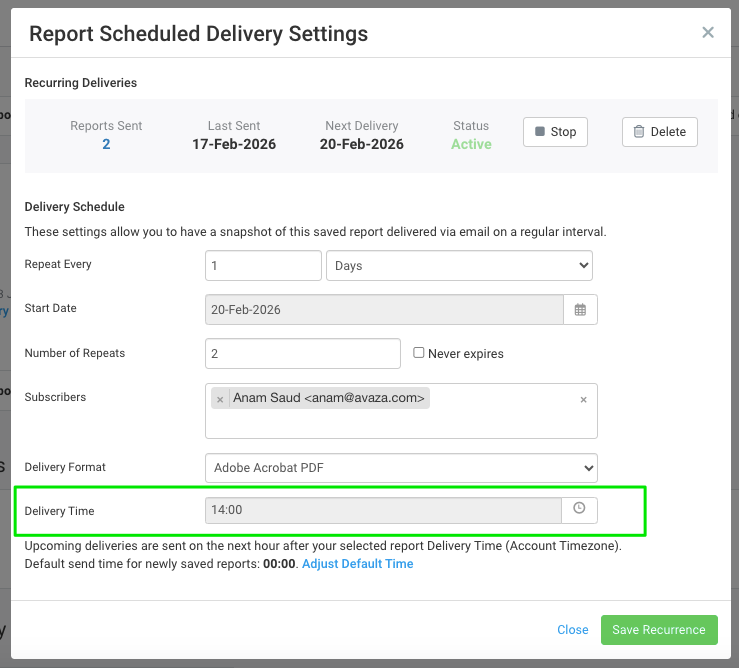Click the Start Date field showing 20-Feb-2026

pyautogui.click(x=384, y=310)
